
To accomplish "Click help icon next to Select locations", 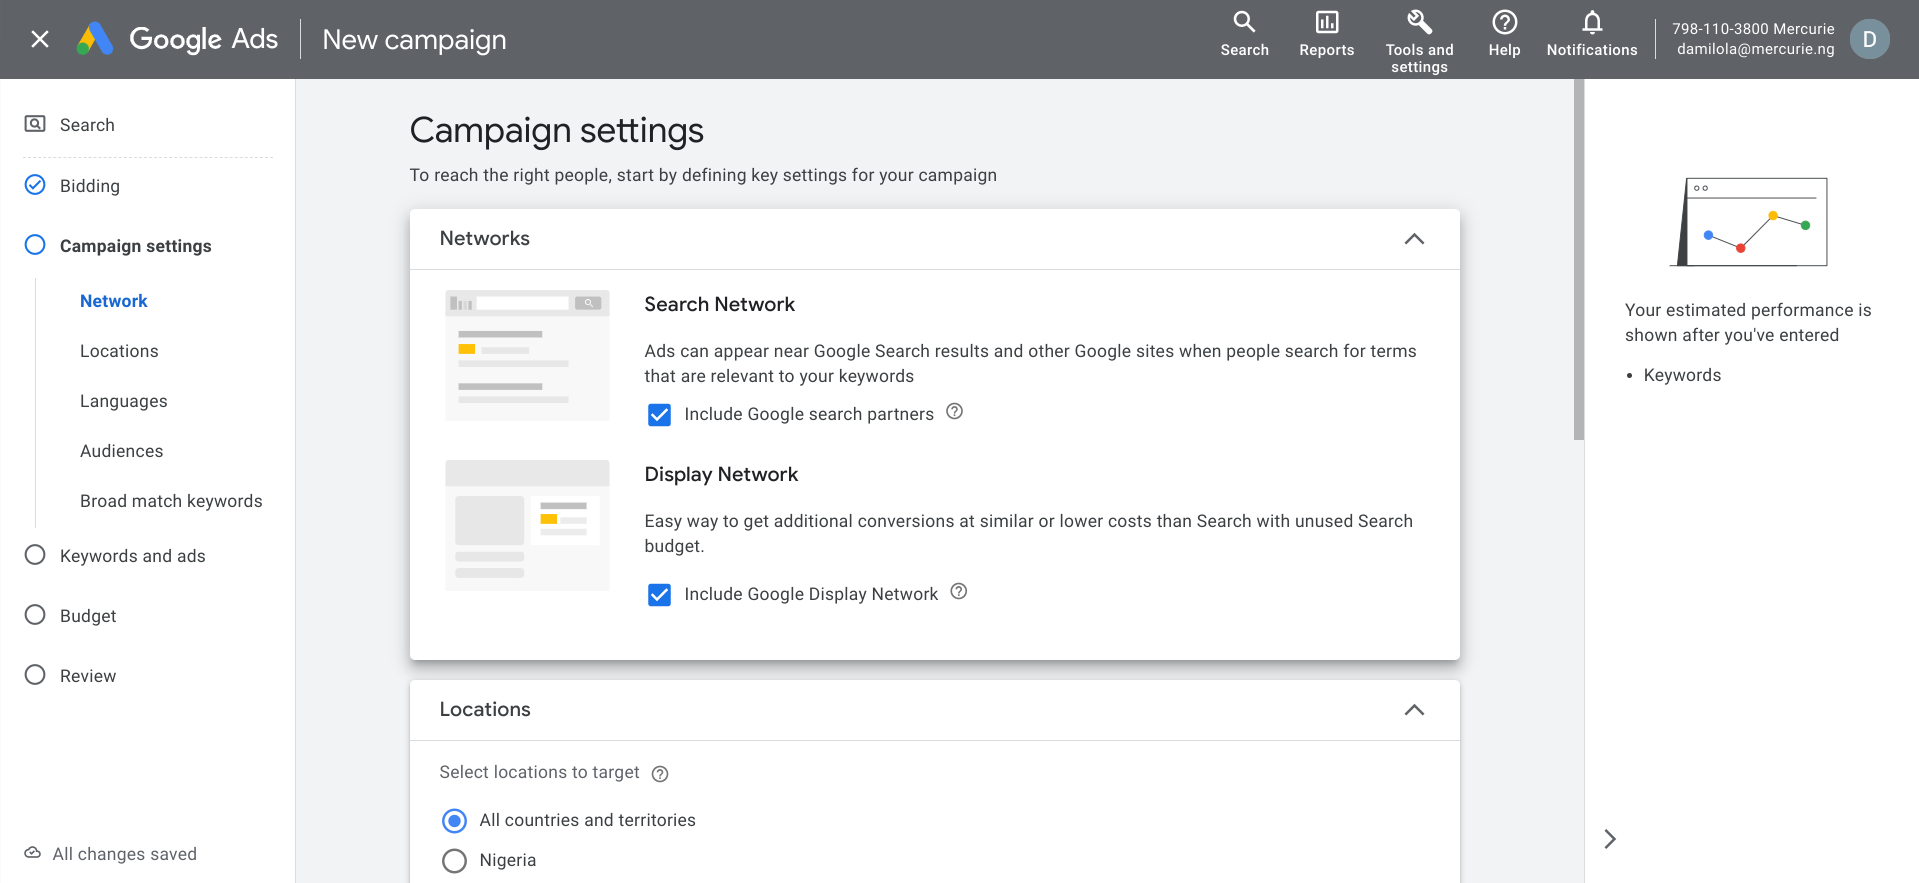I will (x=660, y=774).
